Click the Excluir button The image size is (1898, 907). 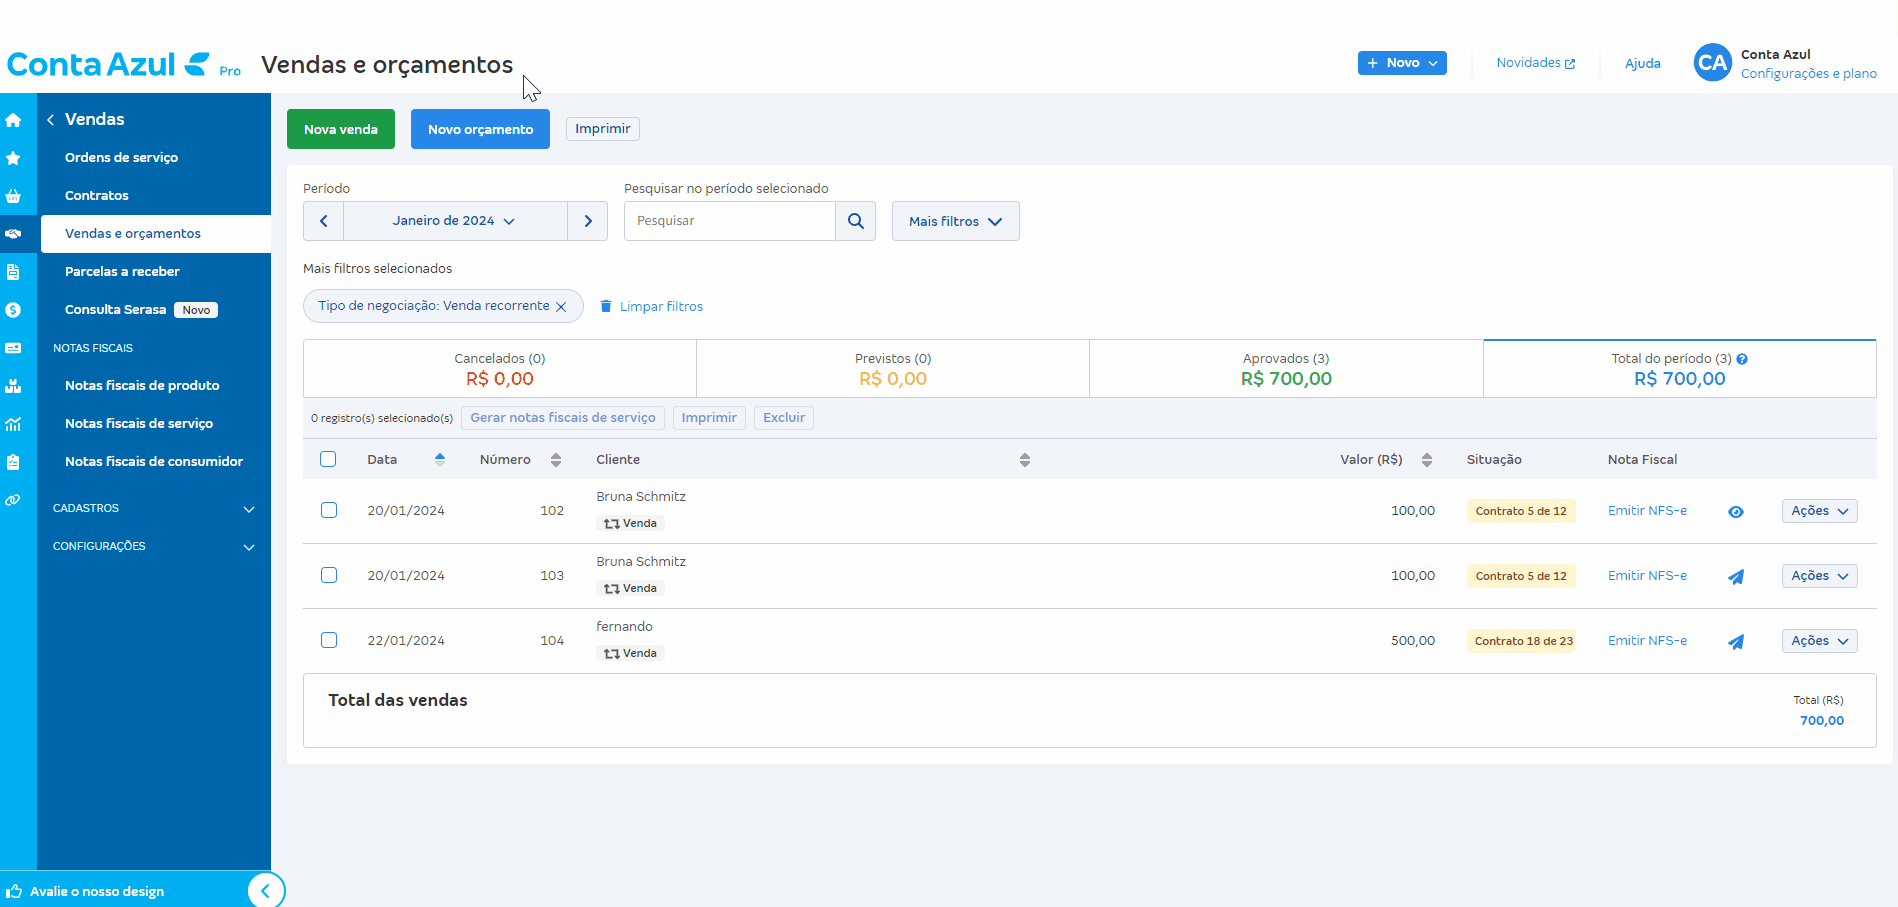(784, 418)
